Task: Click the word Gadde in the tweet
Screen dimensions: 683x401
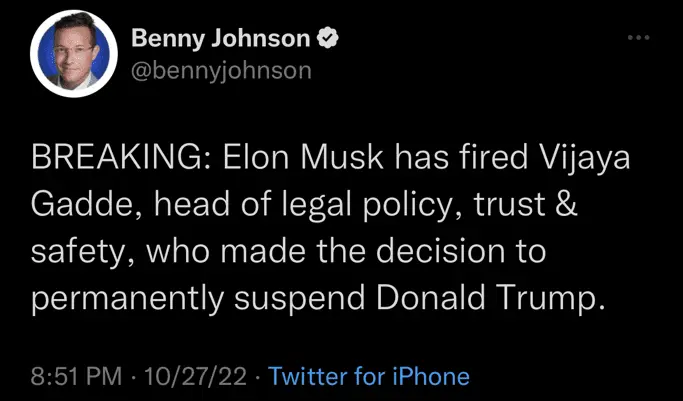Action: coord(81,205)
